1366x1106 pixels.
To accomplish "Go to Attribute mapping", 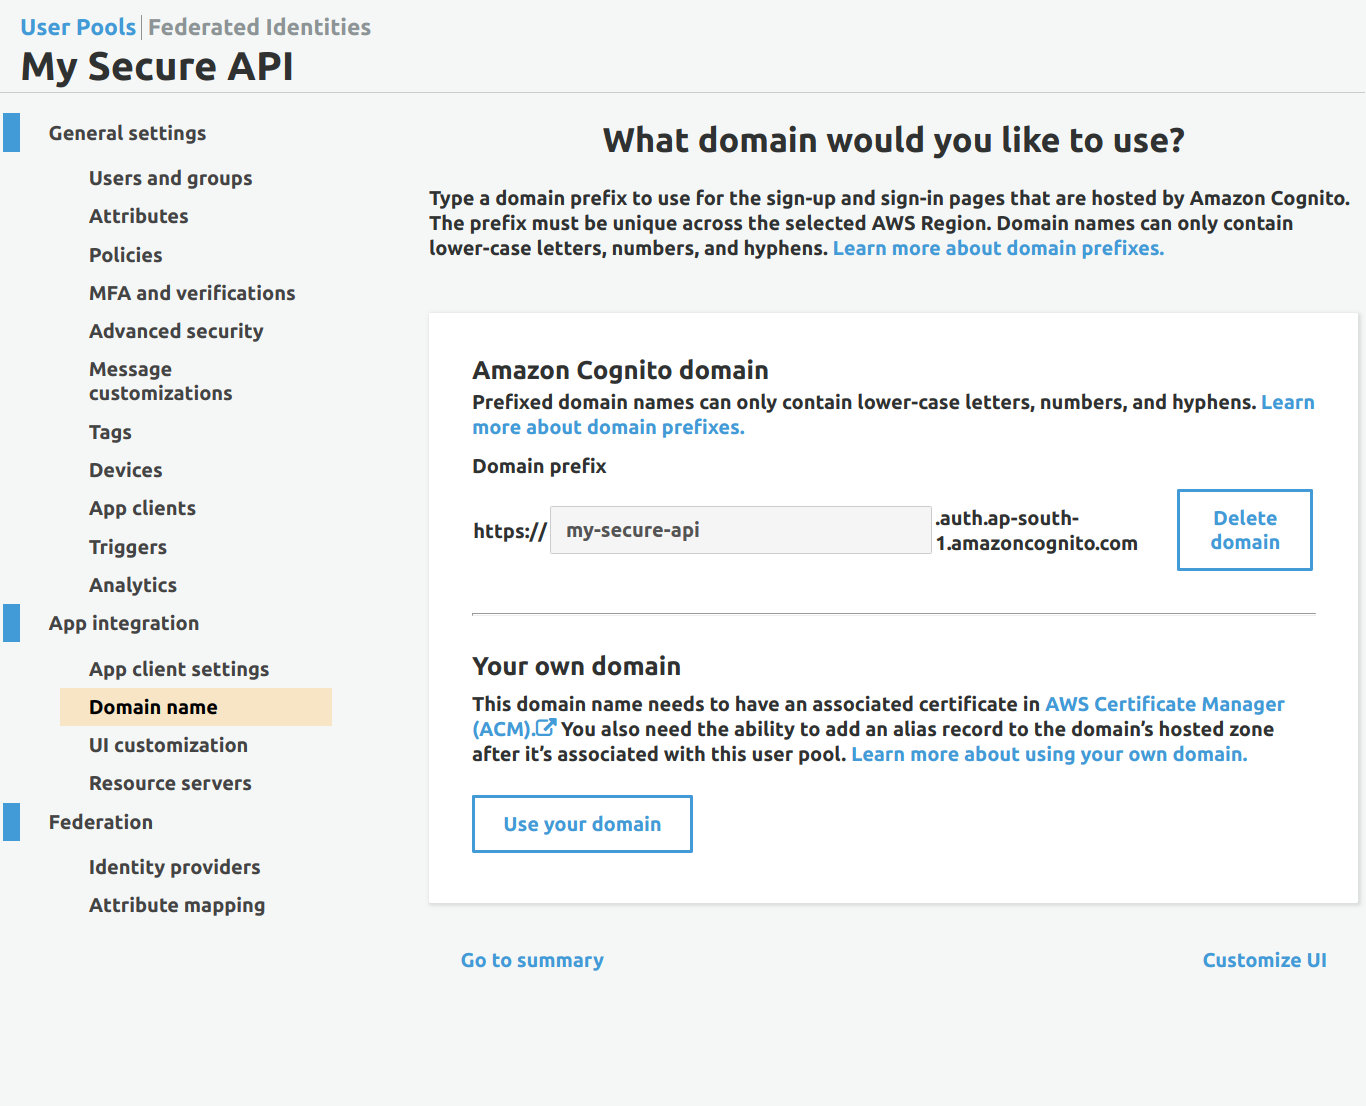I will pyautogui.click(x=177, y=905).
